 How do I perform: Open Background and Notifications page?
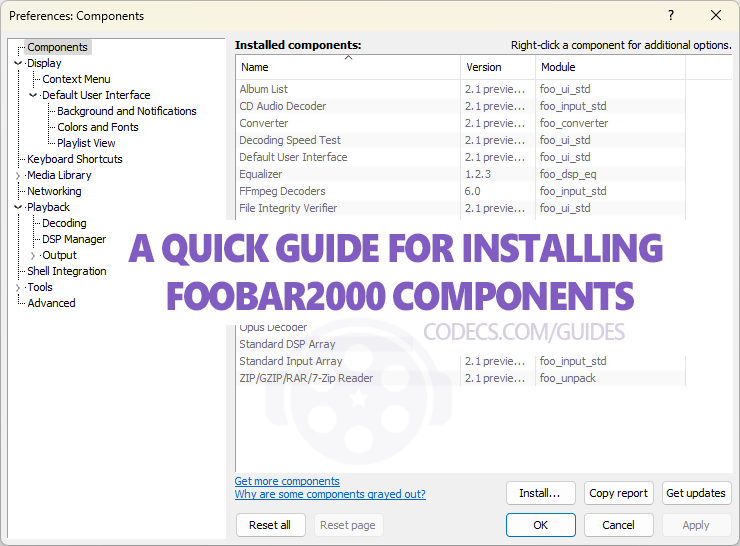point(126,111)
